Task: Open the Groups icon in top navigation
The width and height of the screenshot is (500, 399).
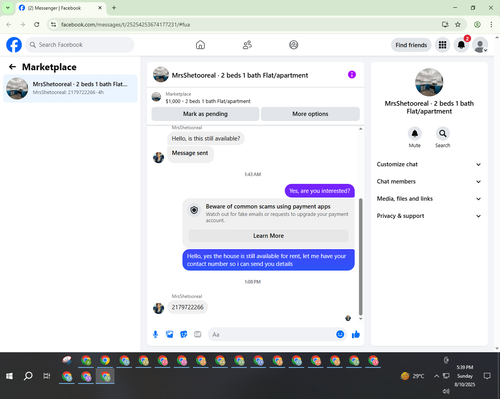Action: point(294,45)
